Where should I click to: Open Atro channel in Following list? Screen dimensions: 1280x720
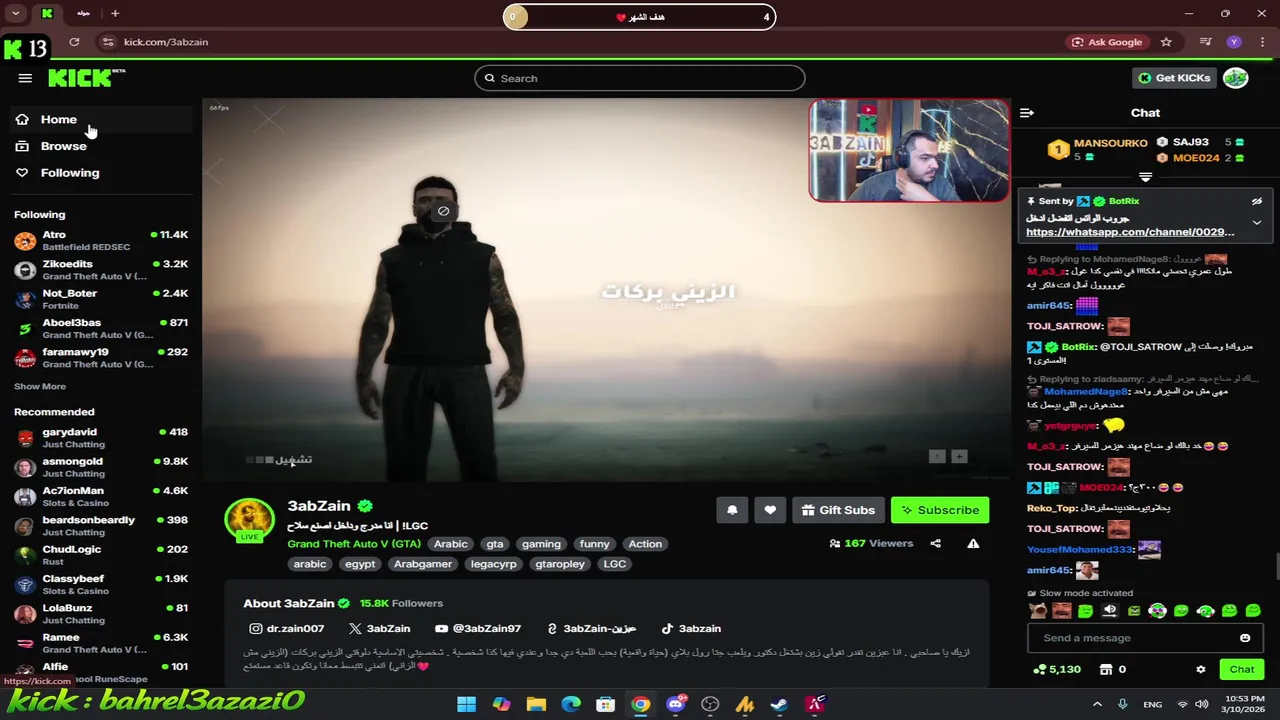coord(100,240)
